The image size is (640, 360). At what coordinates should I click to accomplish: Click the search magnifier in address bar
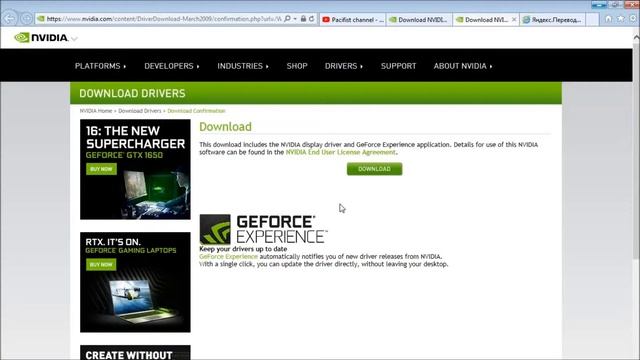click(x=287, y=19)
